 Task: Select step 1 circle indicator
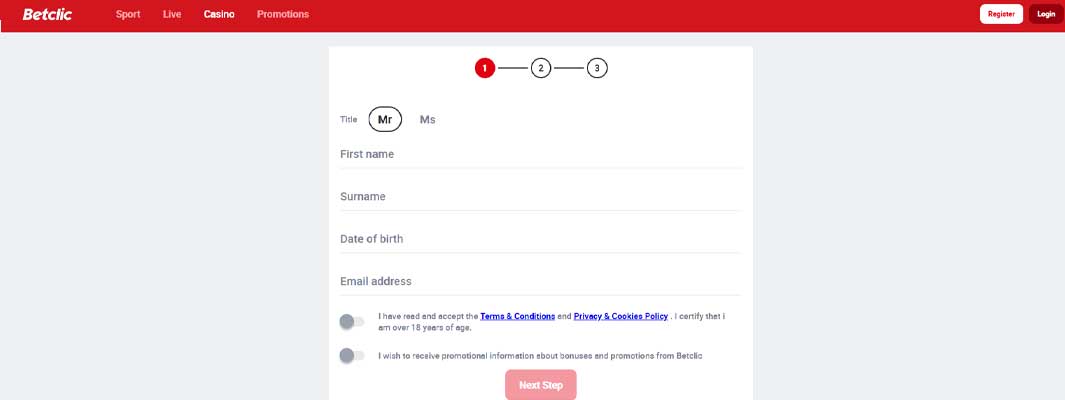pos(485,68)
